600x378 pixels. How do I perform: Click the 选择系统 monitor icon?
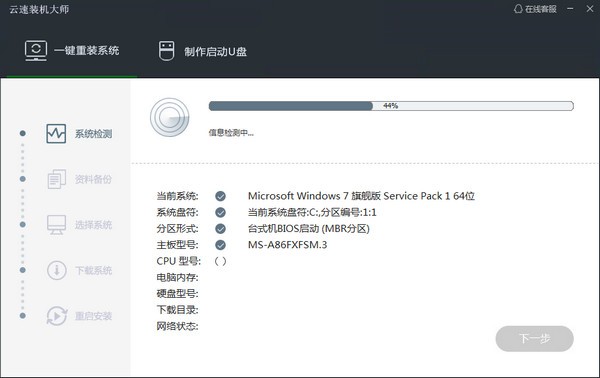[56, 225]
